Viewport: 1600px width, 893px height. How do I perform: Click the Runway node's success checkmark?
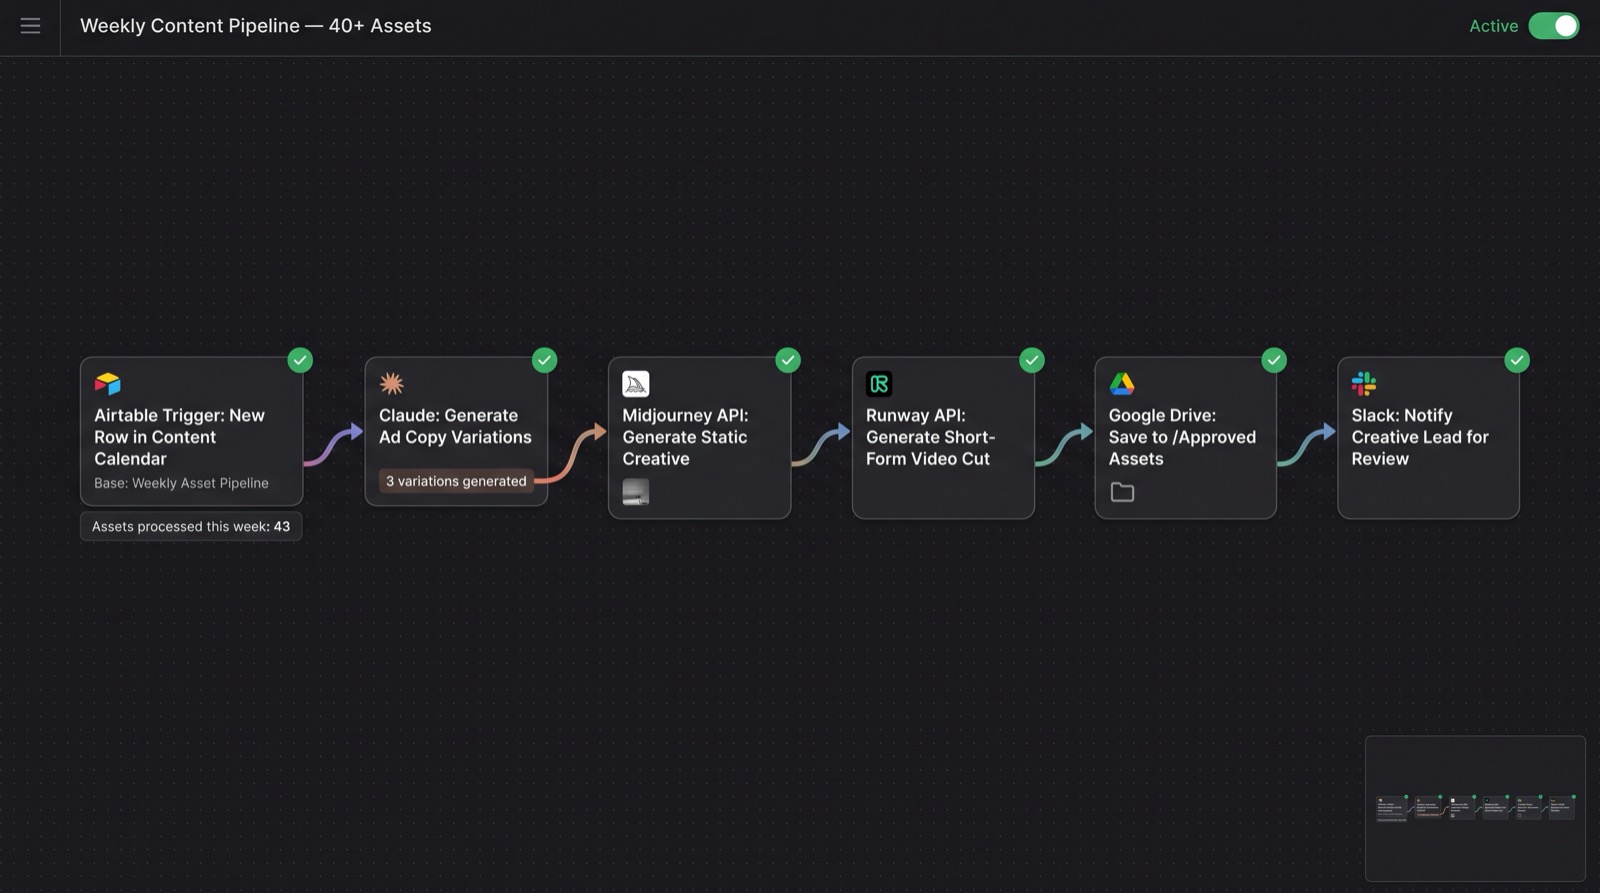click(1032, 360)
